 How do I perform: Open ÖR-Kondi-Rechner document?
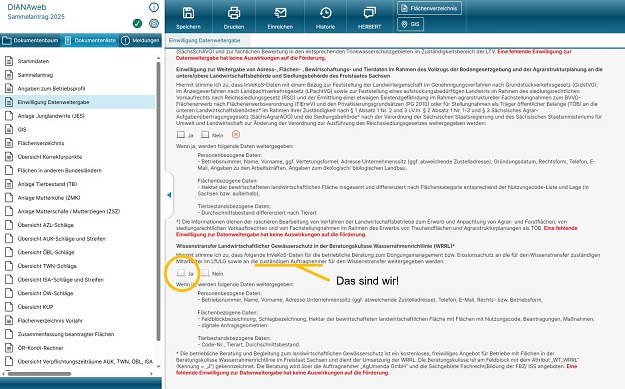(x=40, y=348)
